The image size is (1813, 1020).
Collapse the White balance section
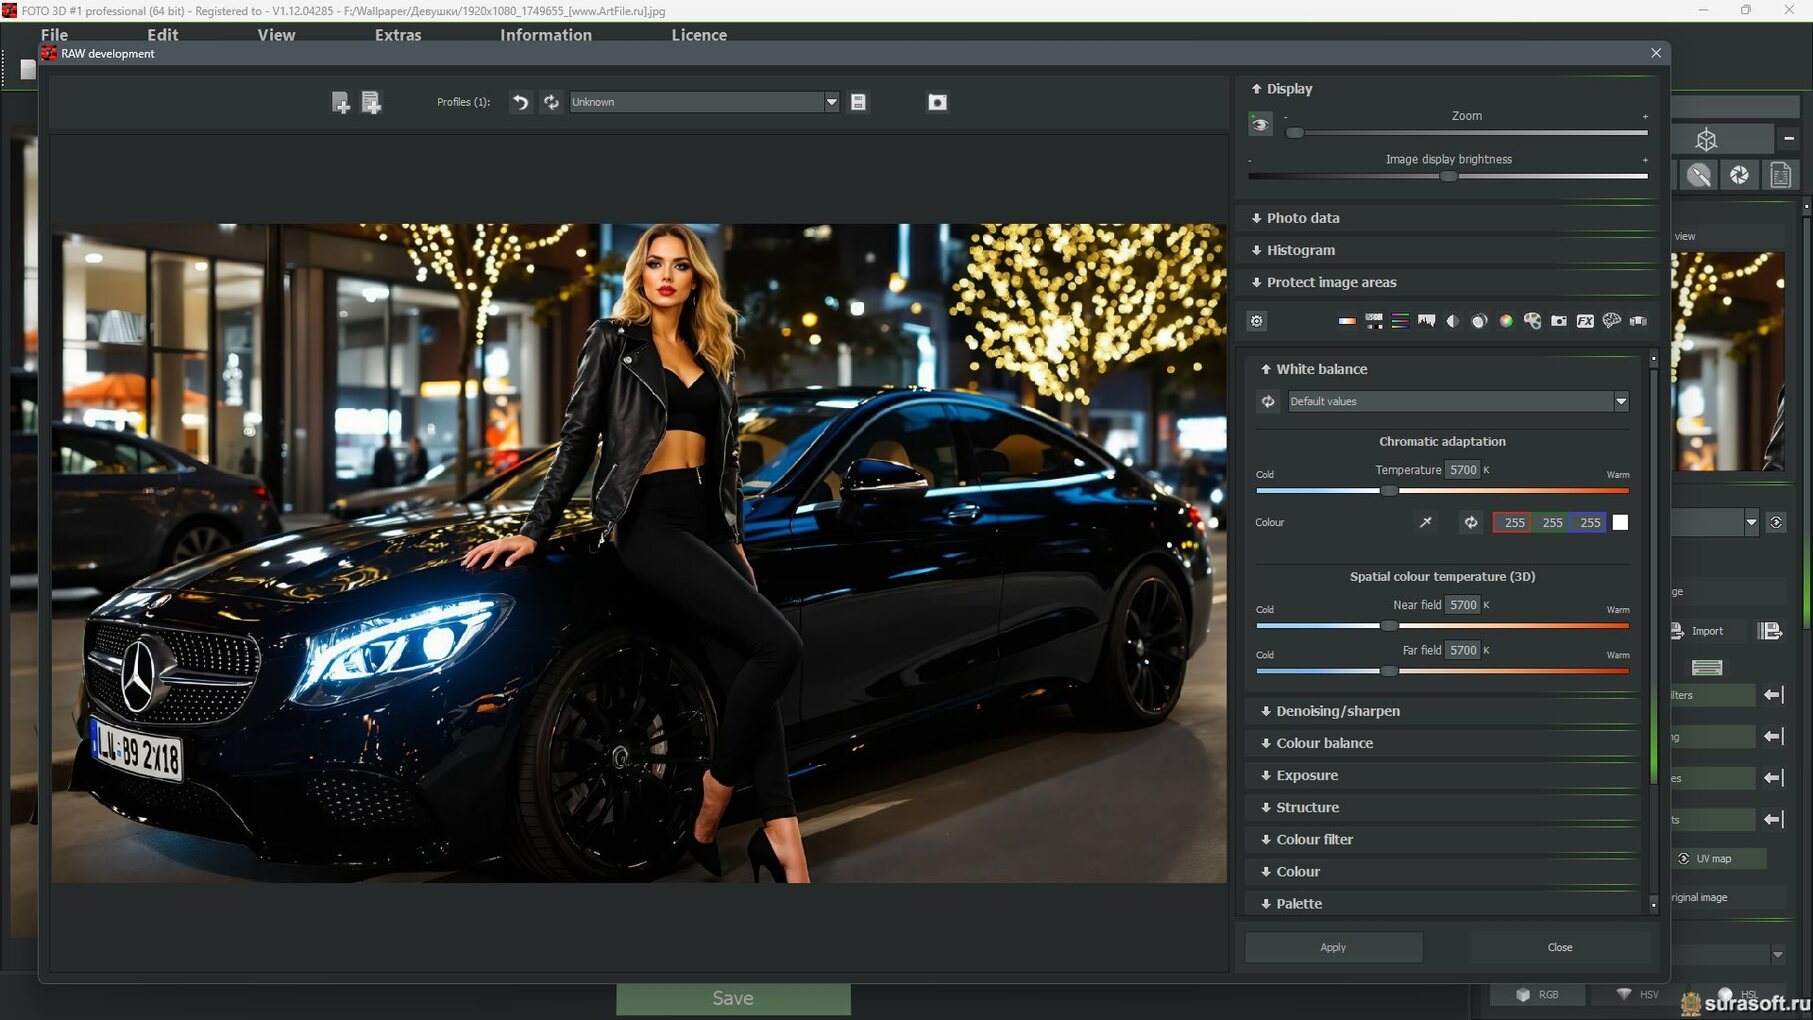[1320, 369]
